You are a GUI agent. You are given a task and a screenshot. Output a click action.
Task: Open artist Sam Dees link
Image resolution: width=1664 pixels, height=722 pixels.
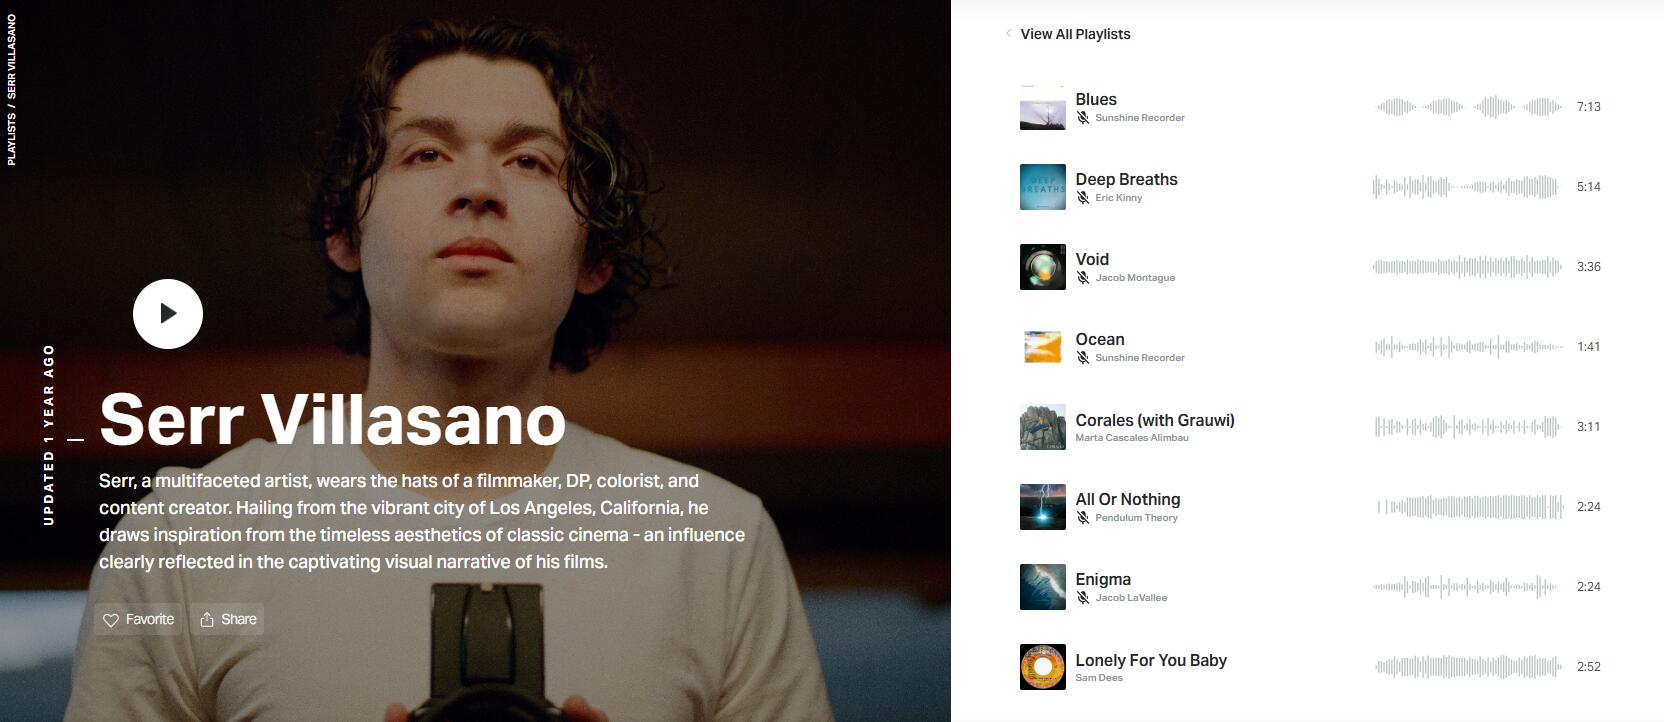pos(1099,678)
